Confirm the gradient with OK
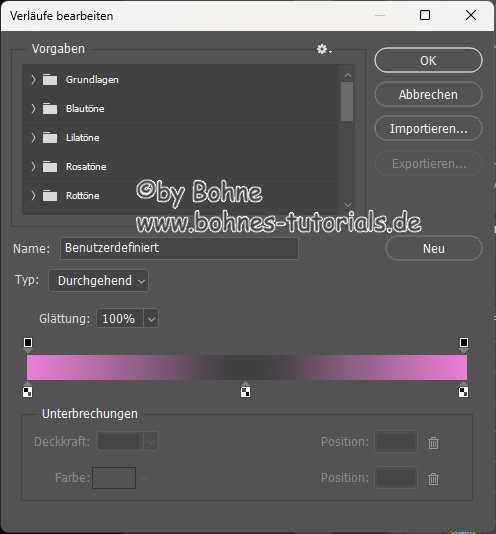Image resolution: width=496 pixels, height=534 pixels. pos(428,60)
